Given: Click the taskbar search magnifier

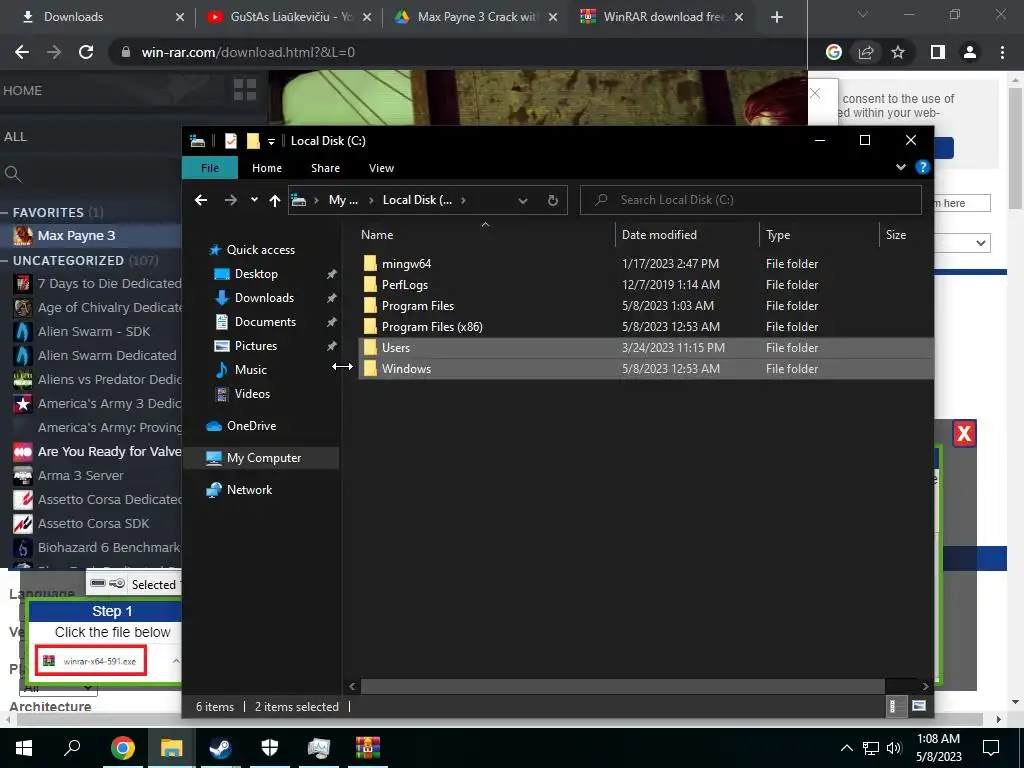Looking at the screenshot, I should click(x=72, y=747).
